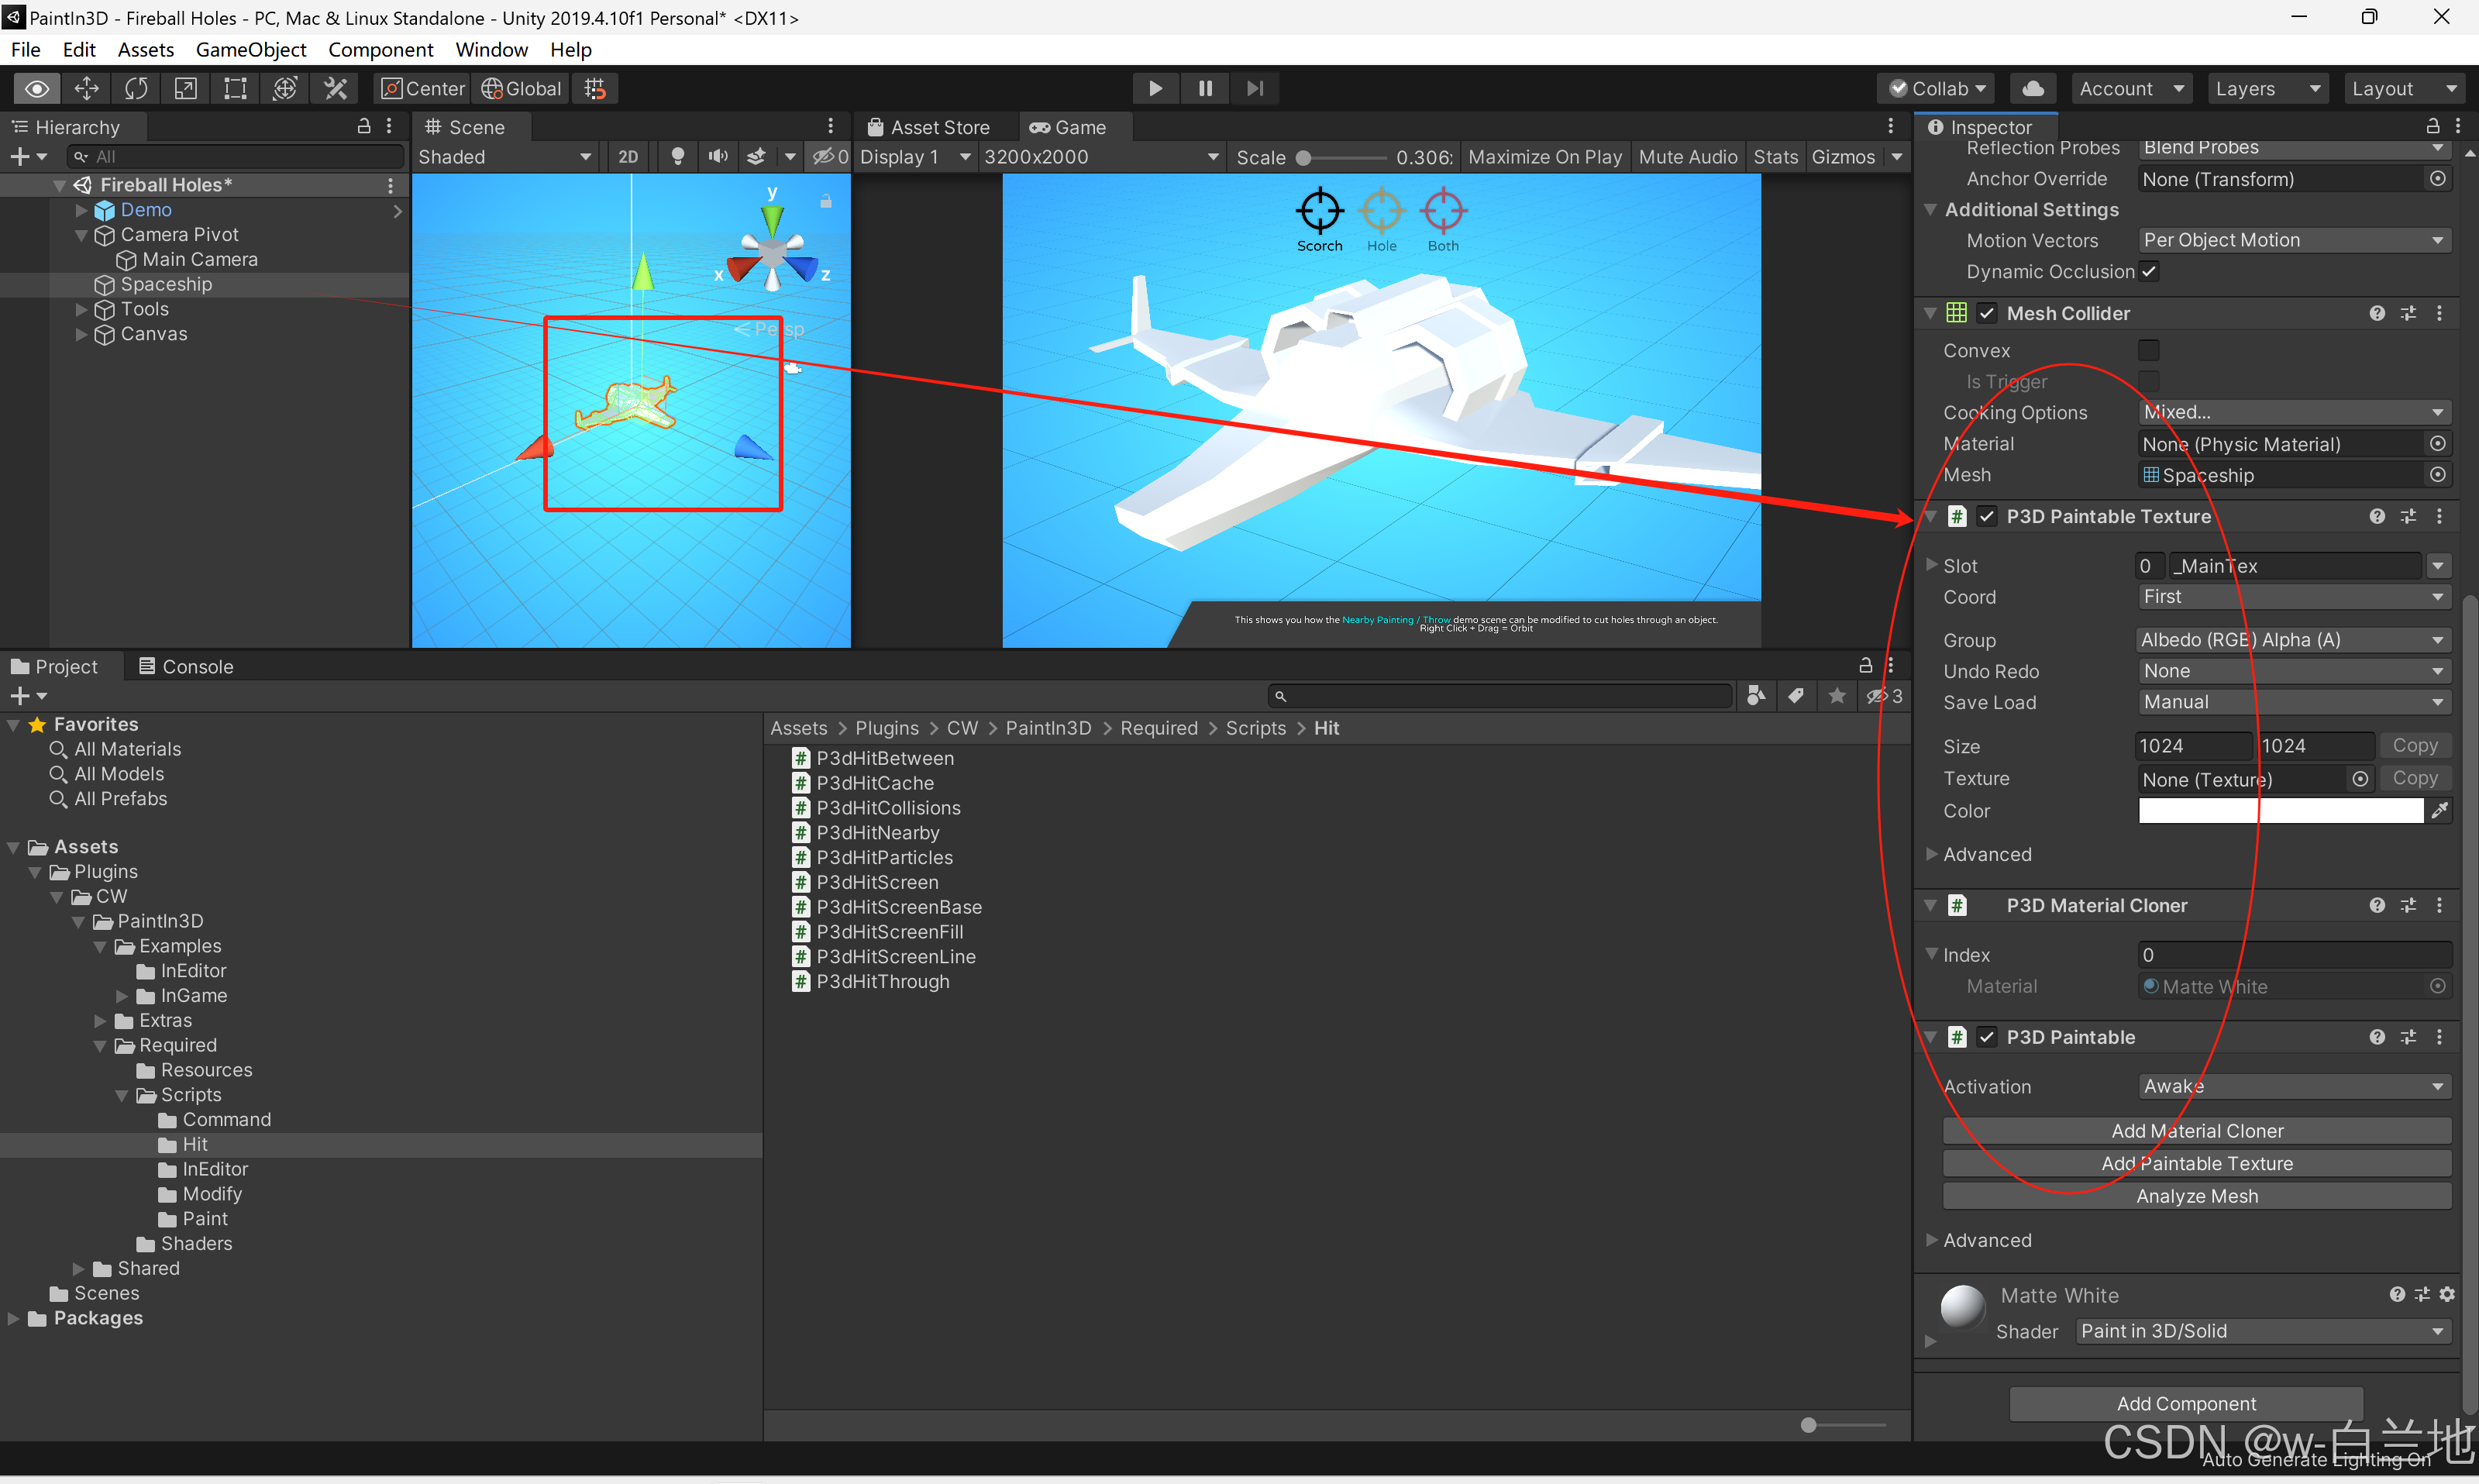Click the Add Component button

tap(2185, 1404)
